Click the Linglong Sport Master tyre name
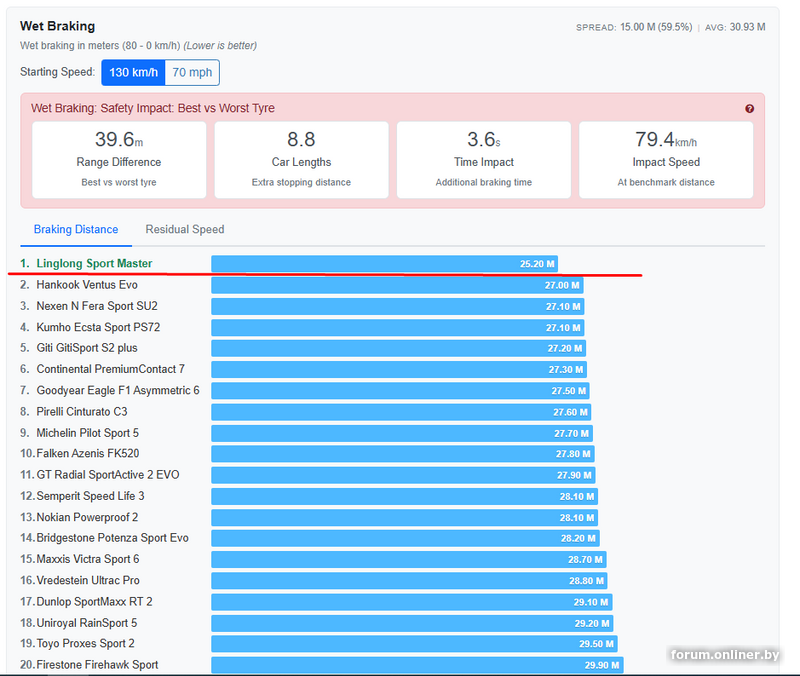 coord(94,264)
